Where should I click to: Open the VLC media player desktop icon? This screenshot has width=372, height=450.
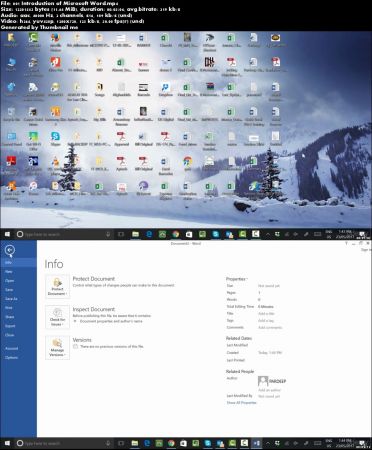(55, 165)
